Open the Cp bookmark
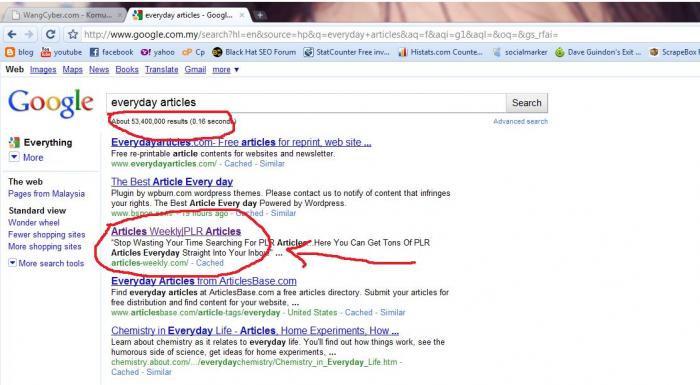The image size is (700, 385). pyautogui.click(x=193, y=52)
